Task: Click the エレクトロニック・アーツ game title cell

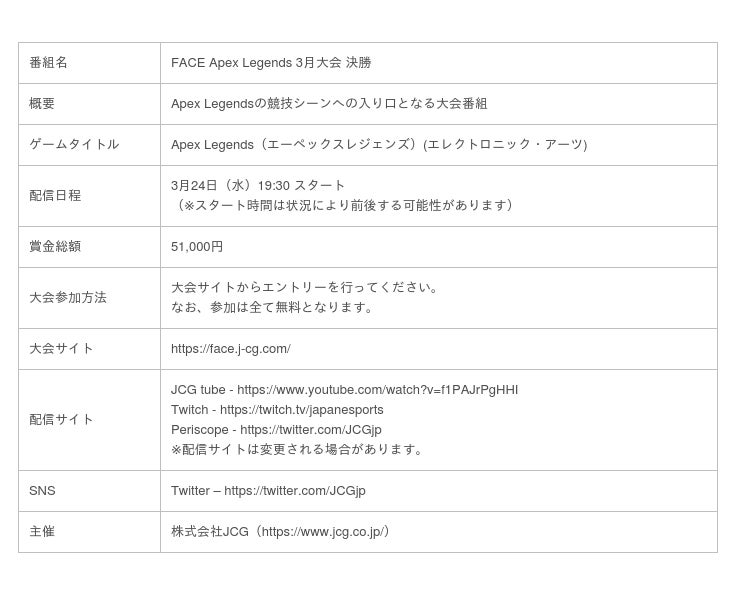Action: (x=505, y=145)
